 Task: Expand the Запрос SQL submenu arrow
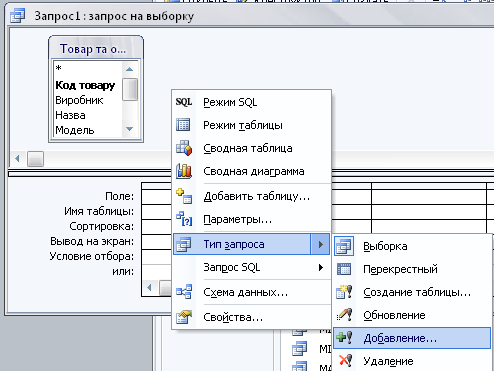(x=321, y=267)
